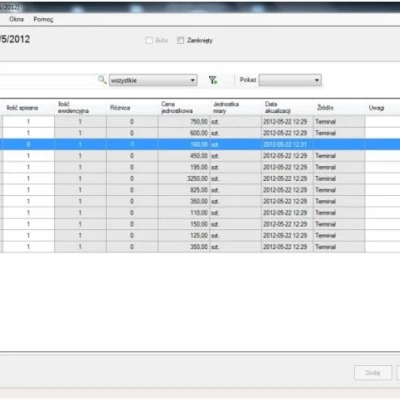Sort by the Różnica column header
This screenshot has height=400, width=400.
point(132,108)
